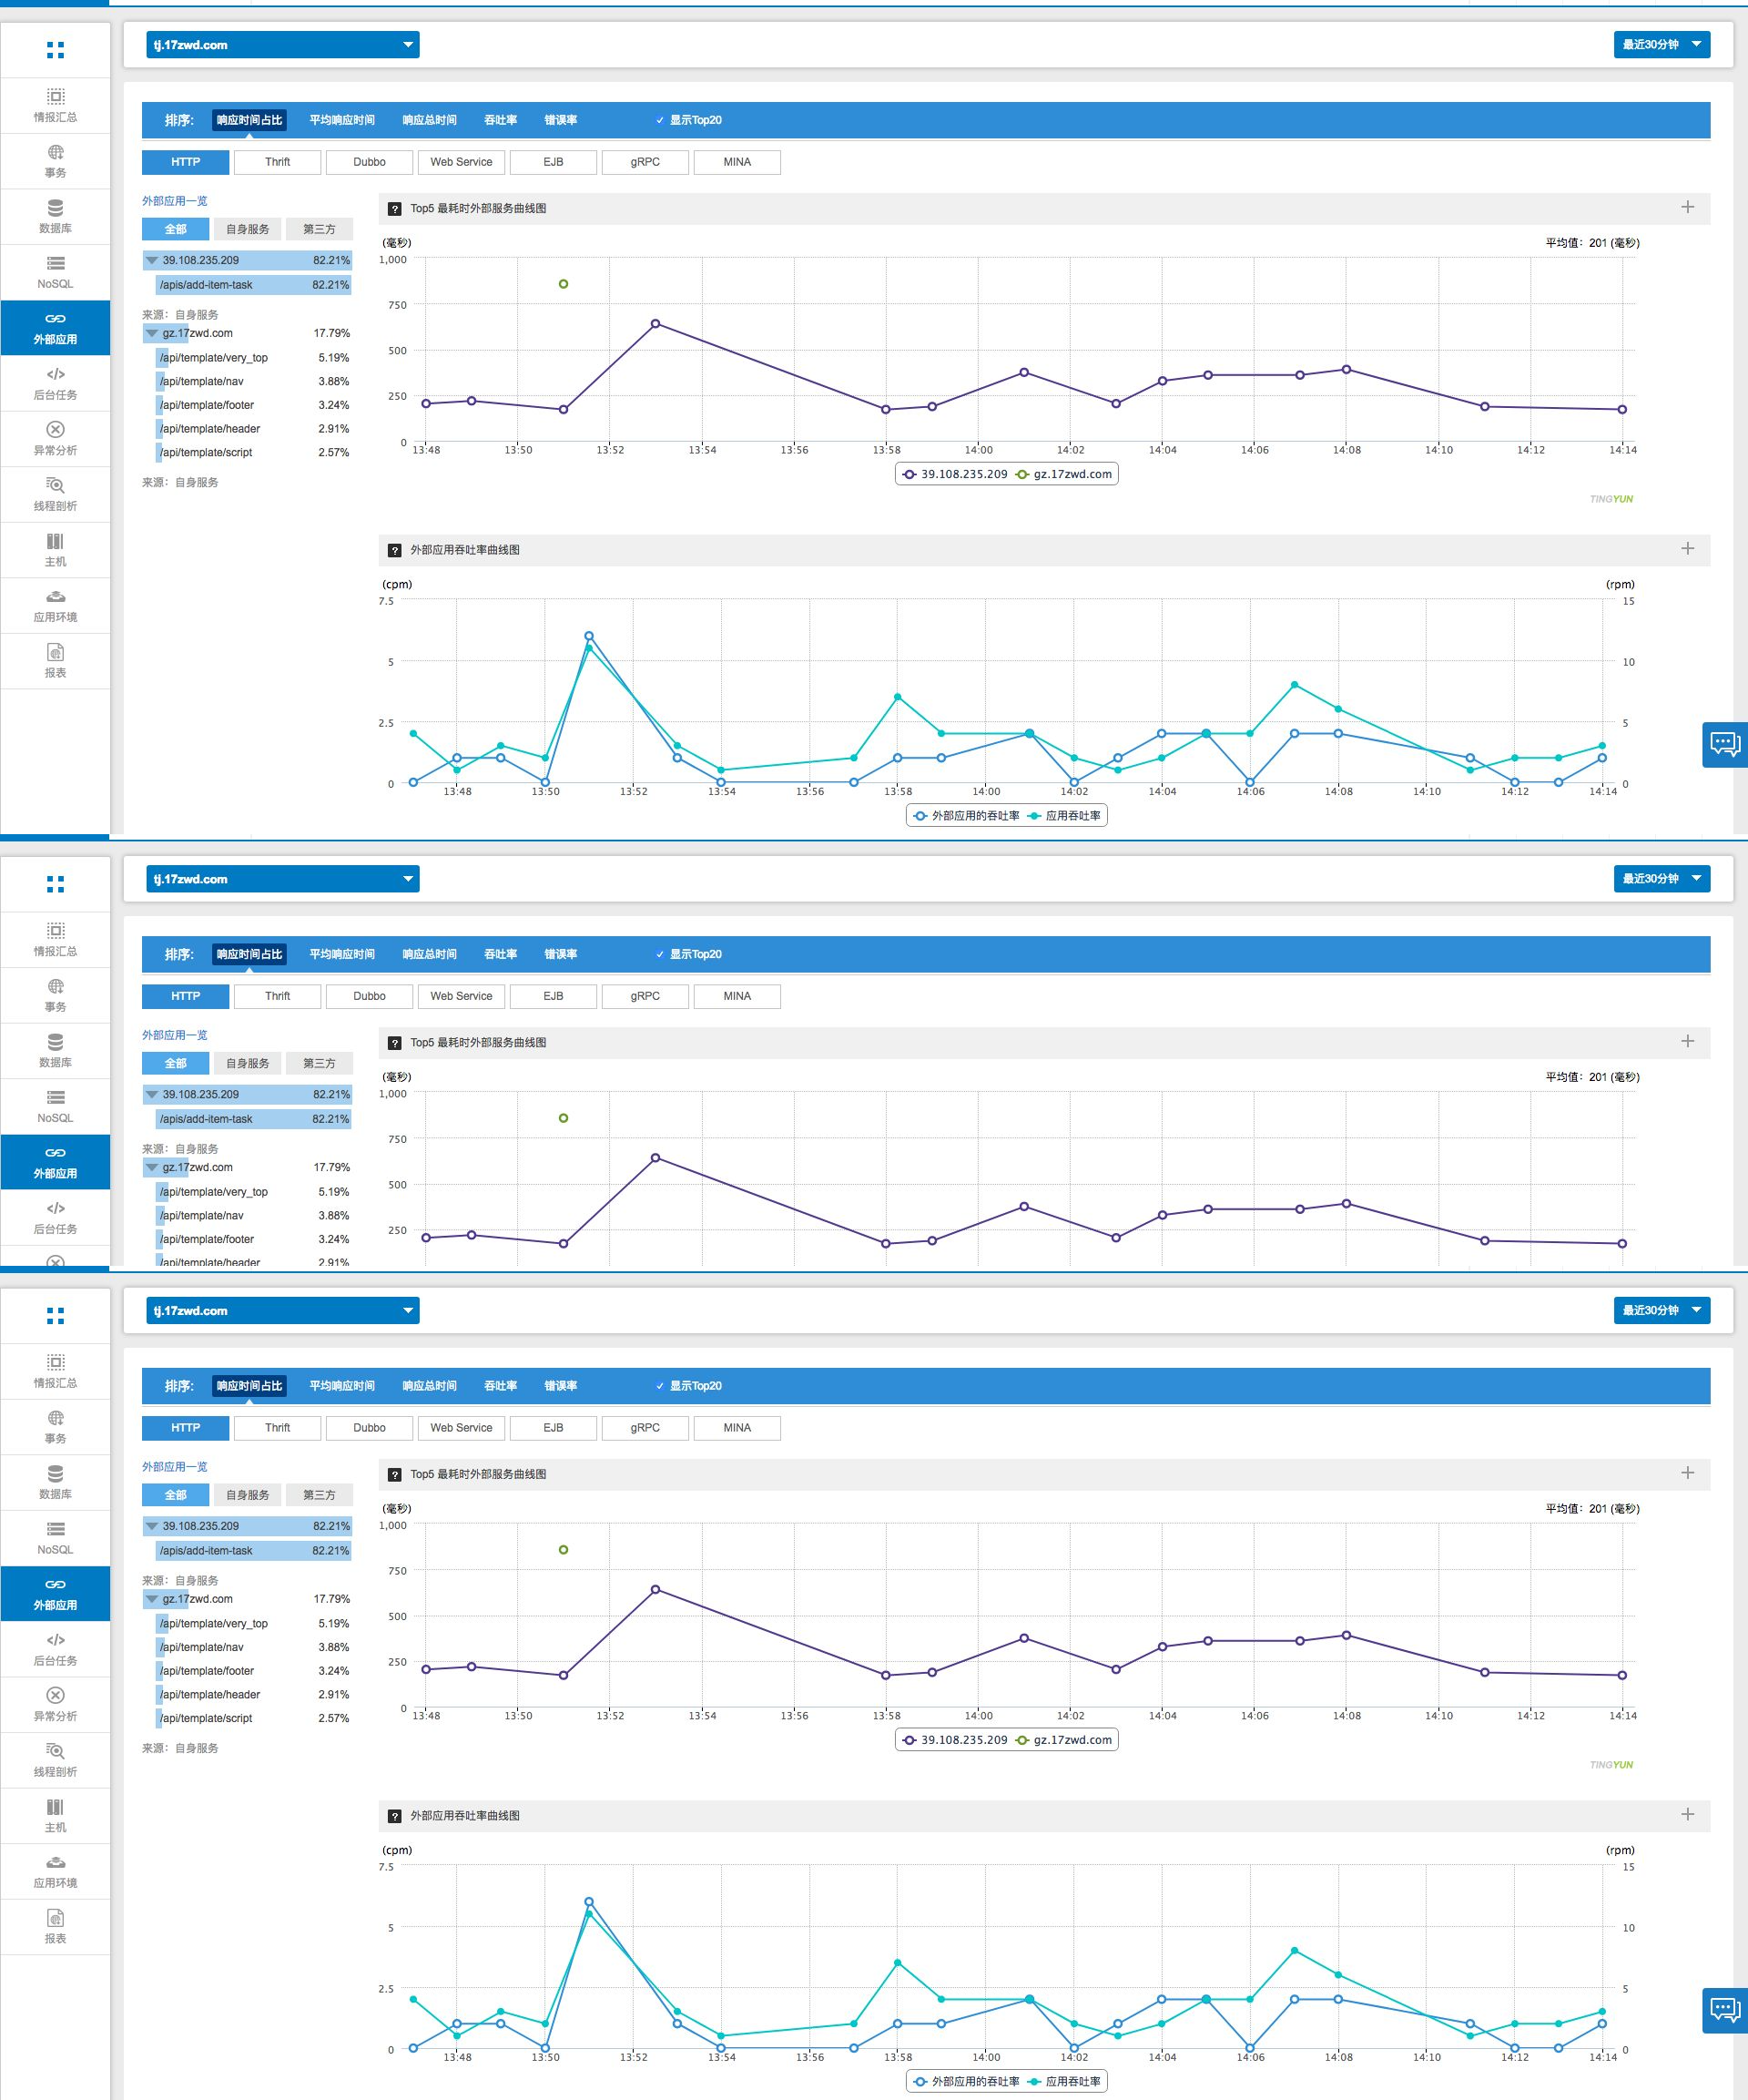Click the help icon beside topmost 外部应用吞吐率曲线图 title

click(395, 550)
